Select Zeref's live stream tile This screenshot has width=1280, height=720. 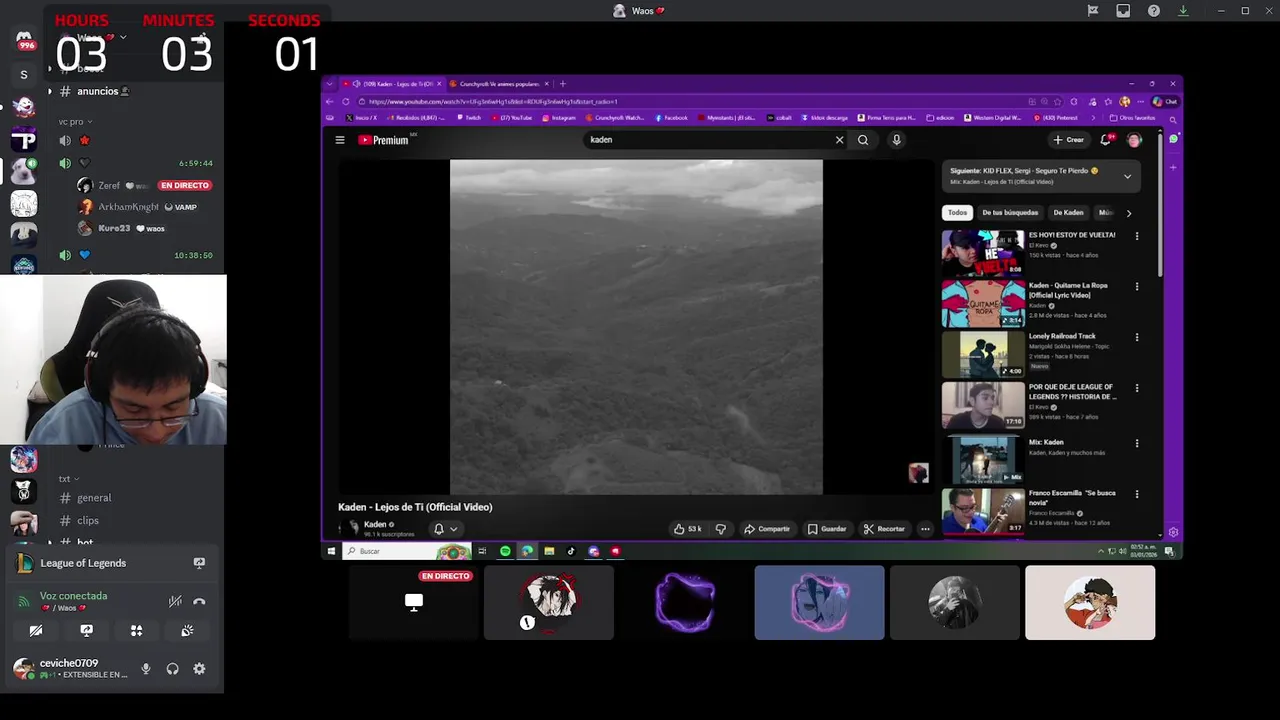413,603
